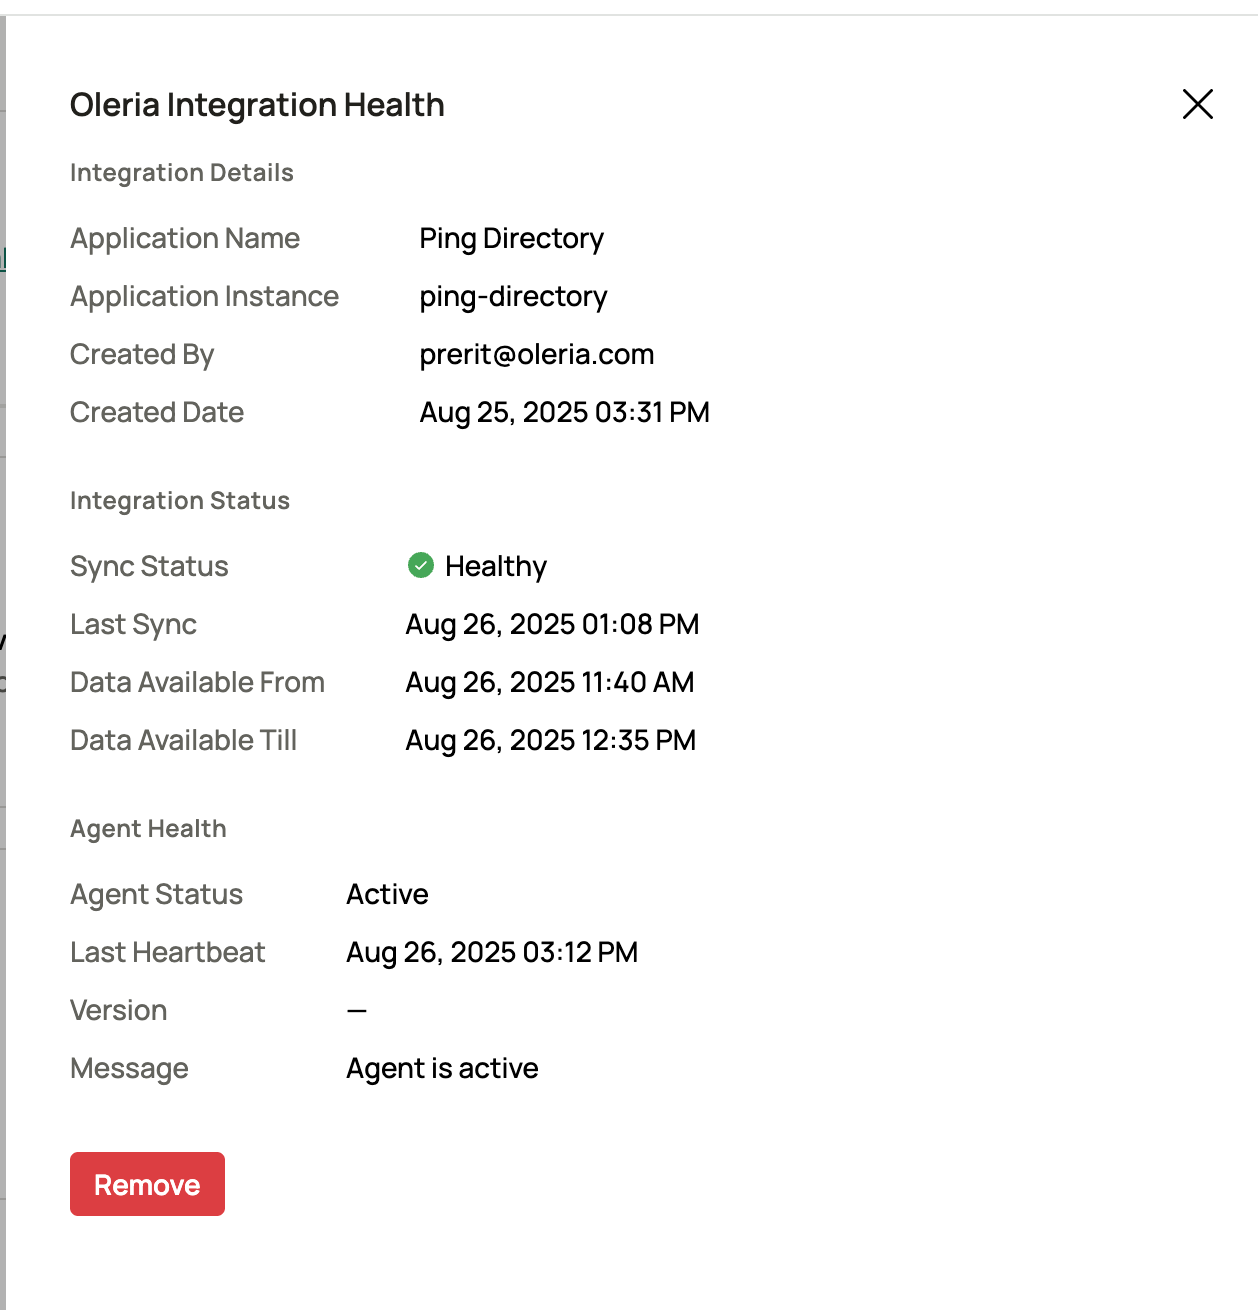Screen dimensions: 1258x1310
Task: Click the 'Version' label
Action: point(118,1010)
